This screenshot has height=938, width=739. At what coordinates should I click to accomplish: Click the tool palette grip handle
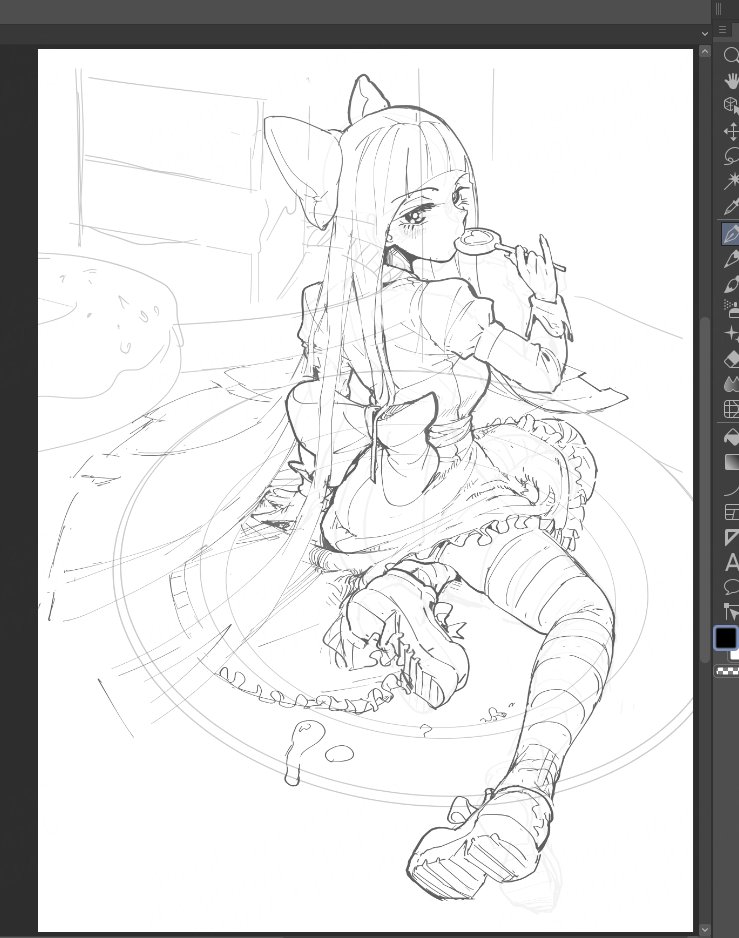(x=719, y=9)
